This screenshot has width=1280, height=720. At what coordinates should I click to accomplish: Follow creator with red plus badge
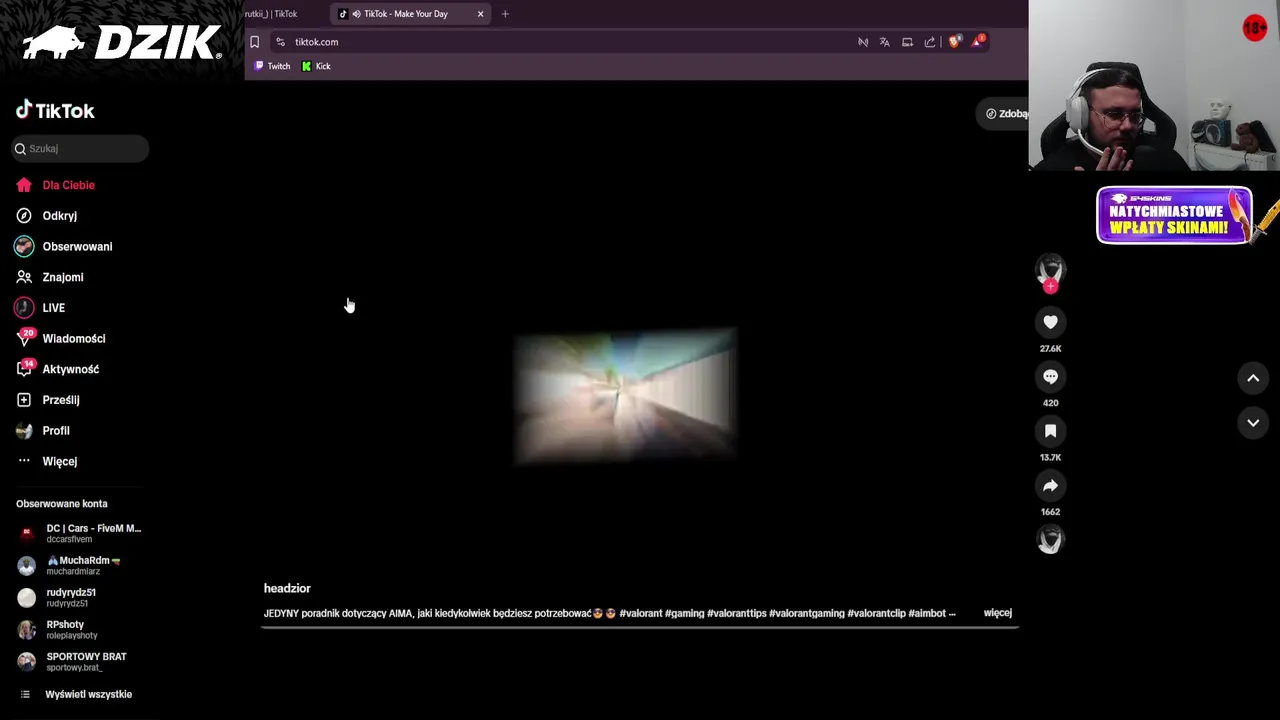[x=1050, y=287]
